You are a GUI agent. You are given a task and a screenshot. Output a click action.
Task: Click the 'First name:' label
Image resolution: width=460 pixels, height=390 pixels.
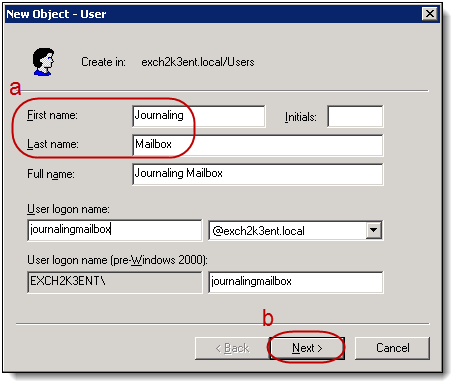[x=52, y=115]
